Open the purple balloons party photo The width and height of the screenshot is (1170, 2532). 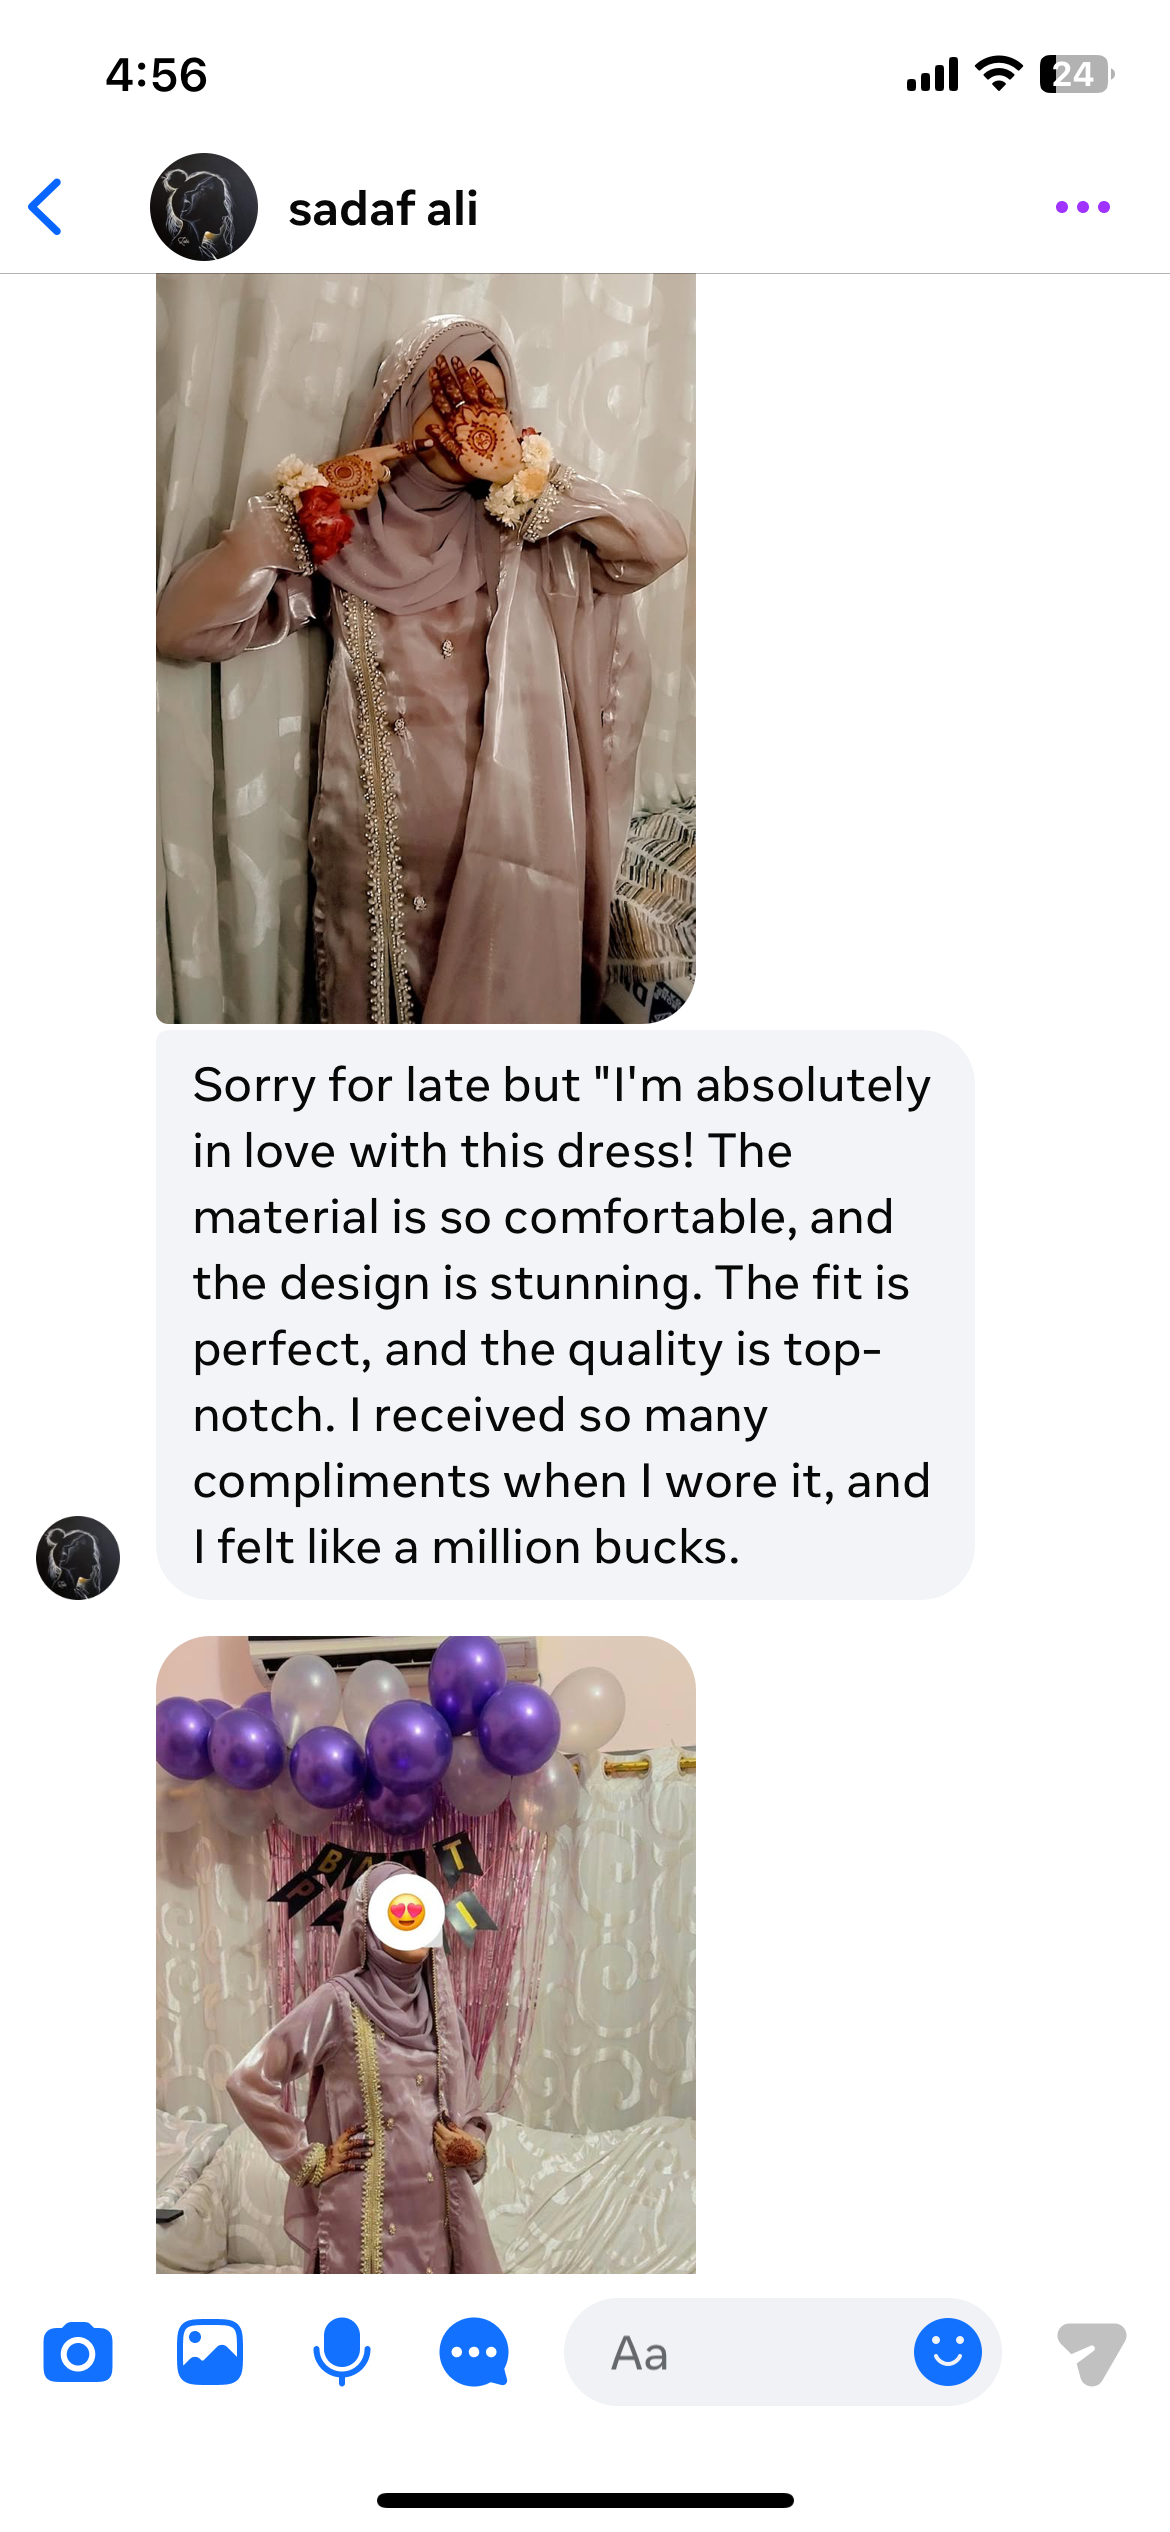click(x=426, y=1954)
